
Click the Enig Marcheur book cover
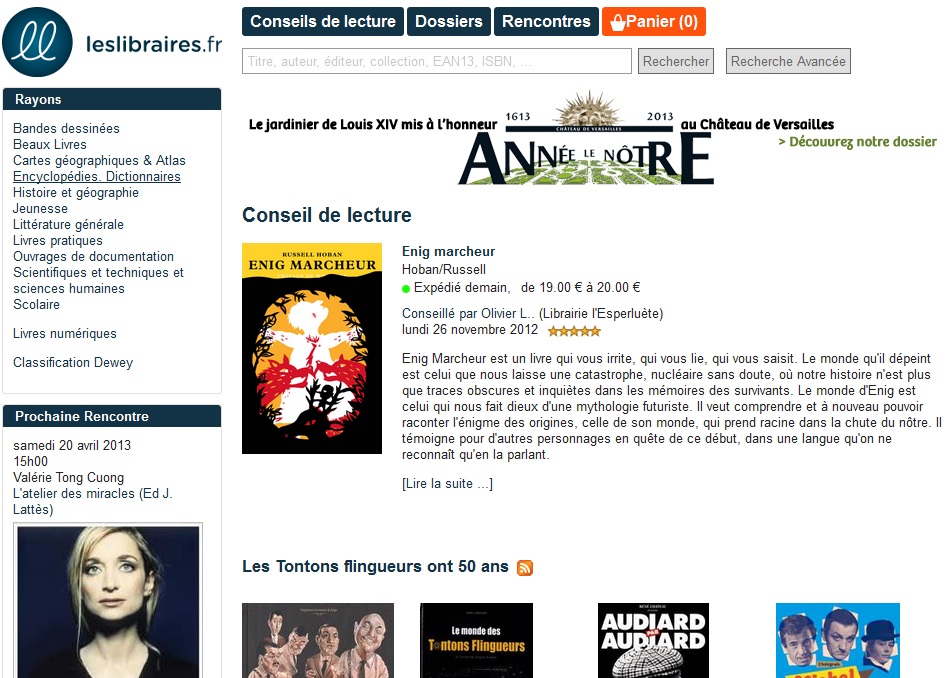(x=312, y=348)
